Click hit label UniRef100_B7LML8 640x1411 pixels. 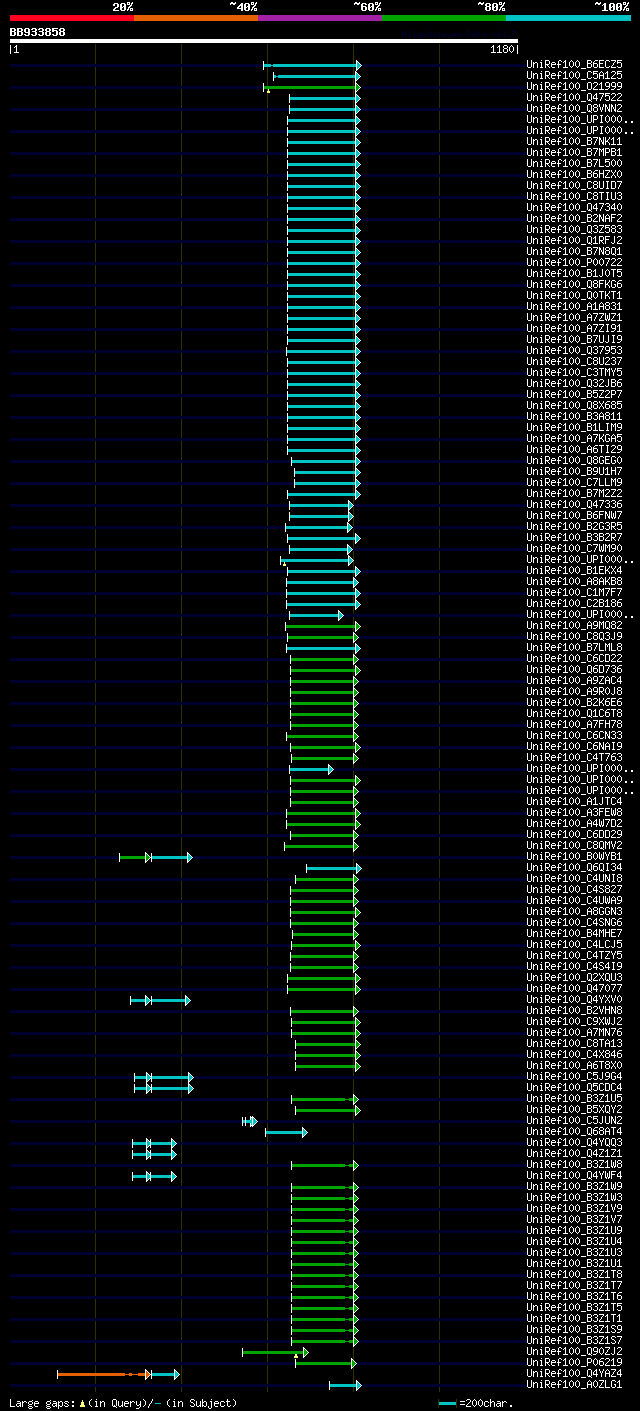click(574, 647)
